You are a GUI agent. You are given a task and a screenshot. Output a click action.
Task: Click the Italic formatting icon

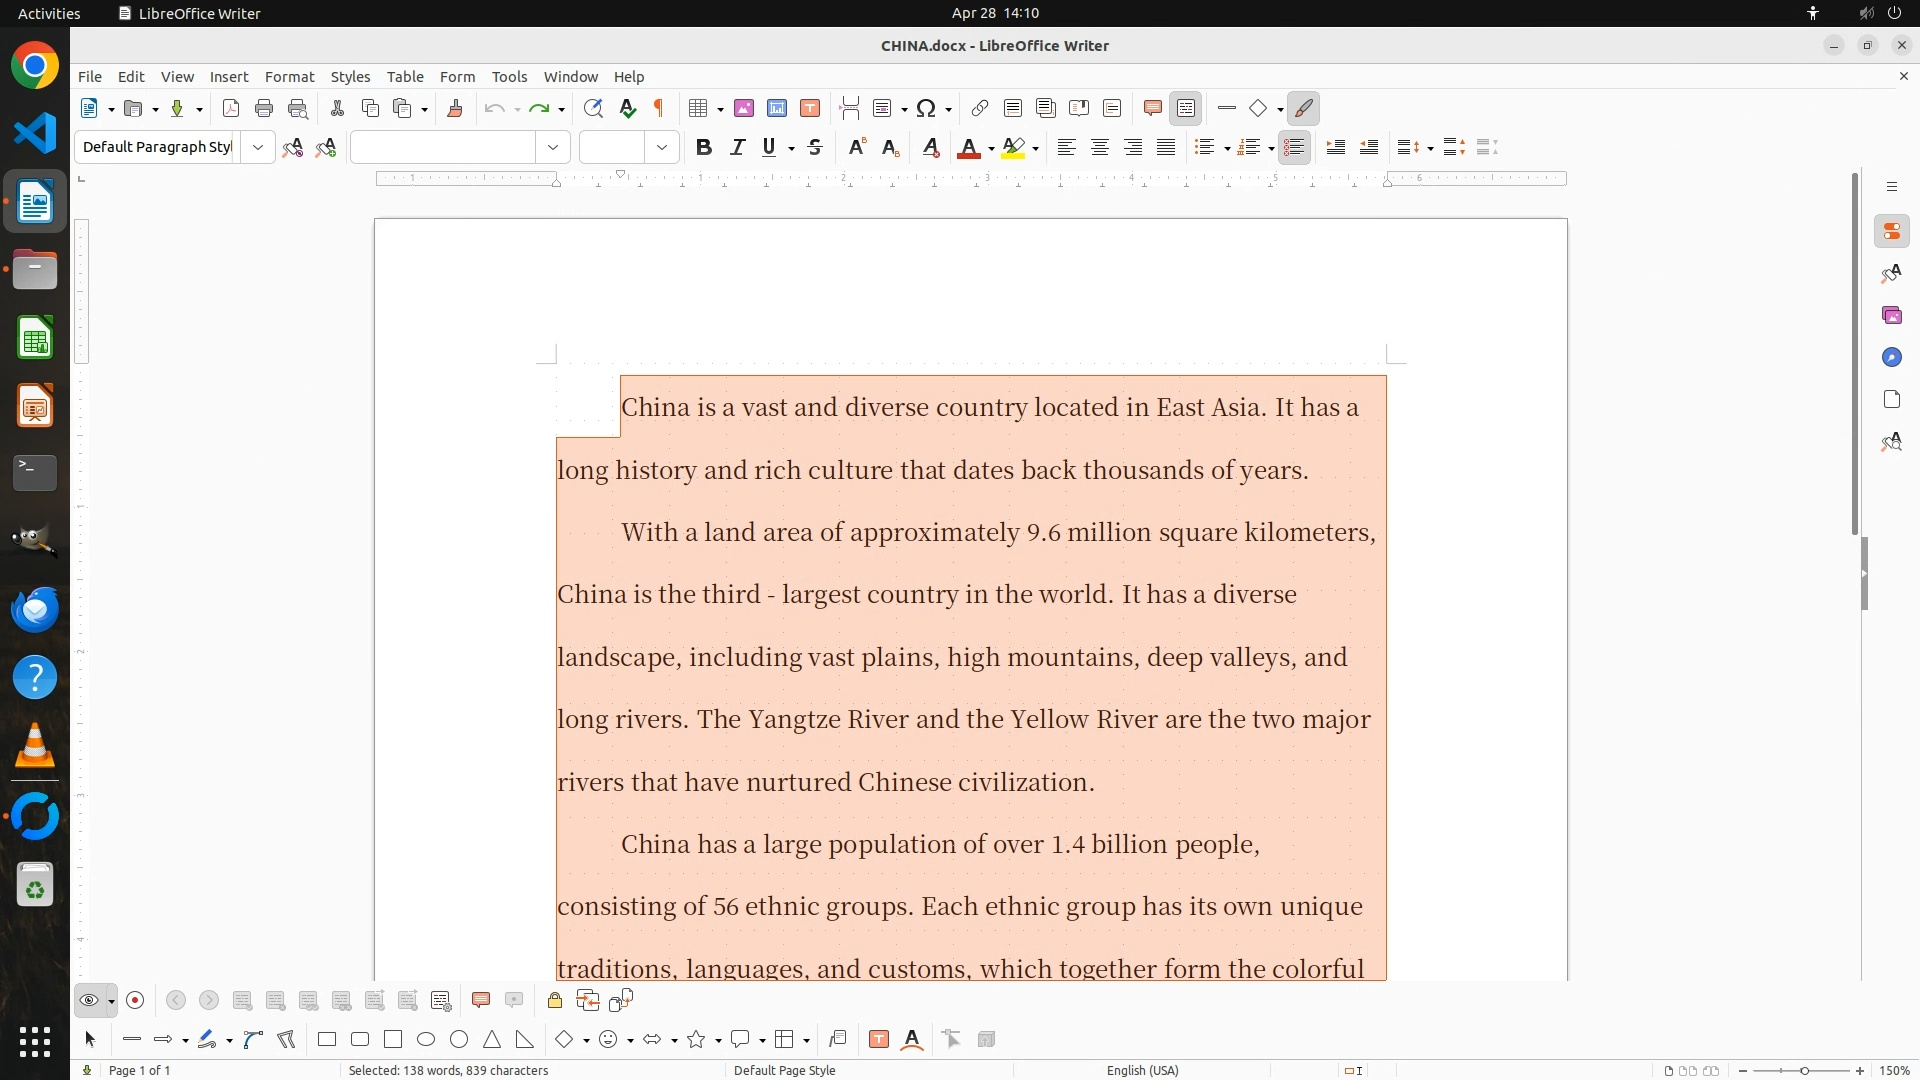[x=738, y=148]
